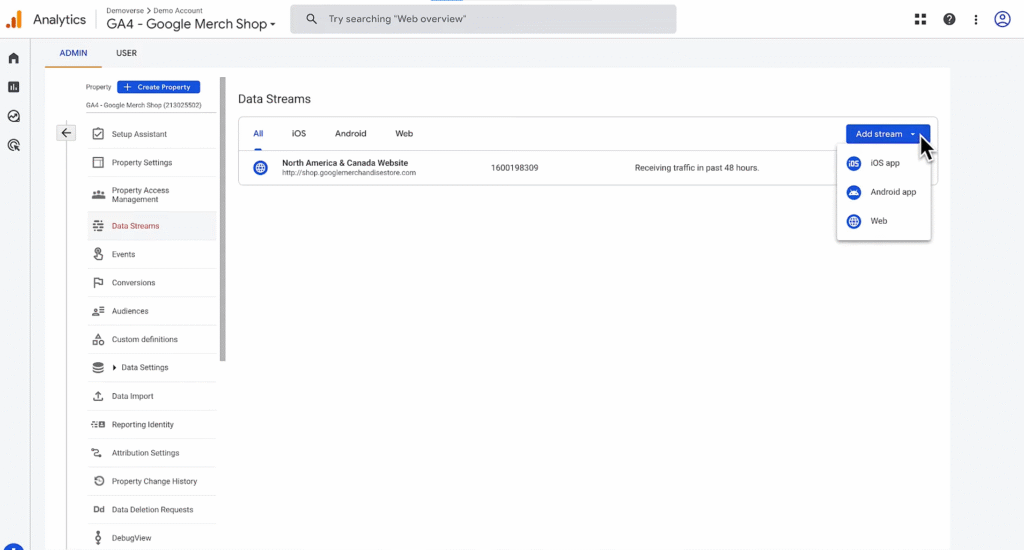Screen dimensions: 1024x550
Task: Select the iOS streams tab
Action: point(298,133)
